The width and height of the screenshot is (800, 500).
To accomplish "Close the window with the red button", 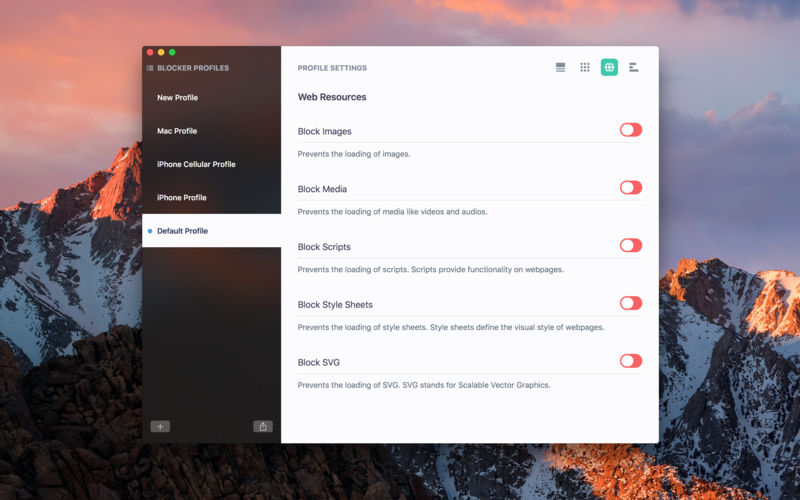I will (150, 52).
